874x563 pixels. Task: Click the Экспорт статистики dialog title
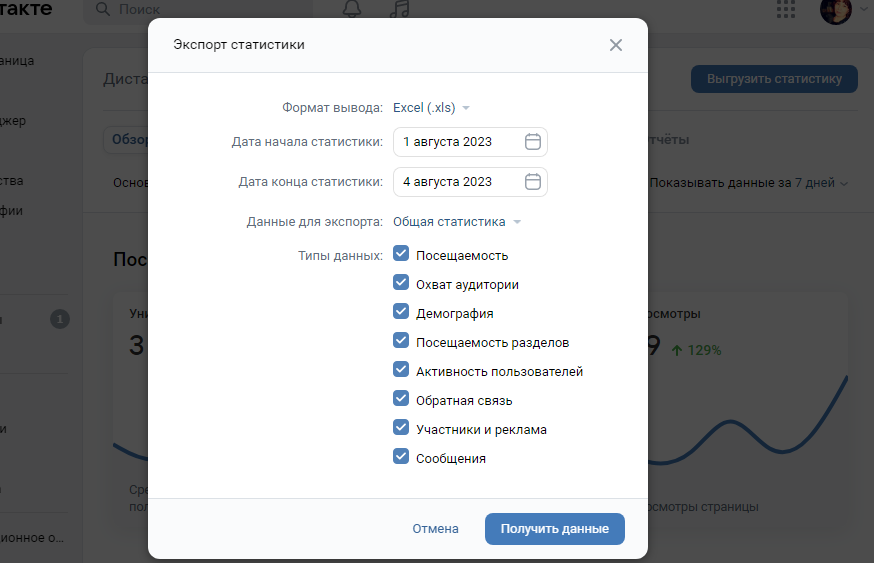click(239, 45)
